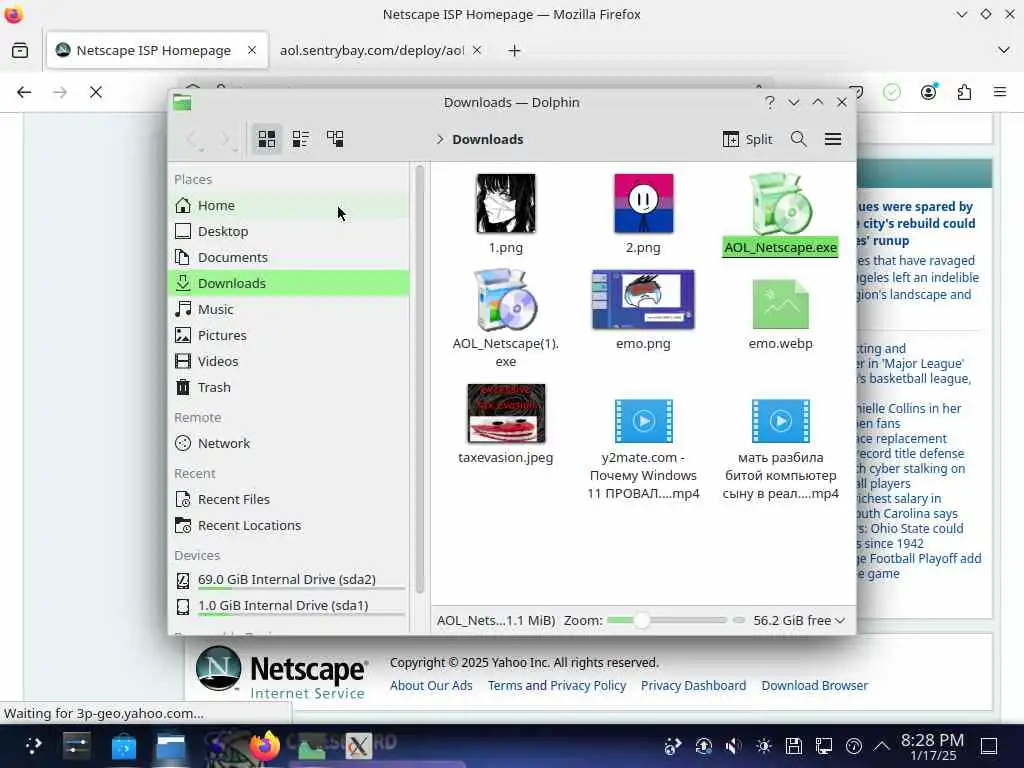The width and height of the screenshot is (1024, 768).
Task: Open KDE application launcher in taskbar
Action: tap(33, 745)
